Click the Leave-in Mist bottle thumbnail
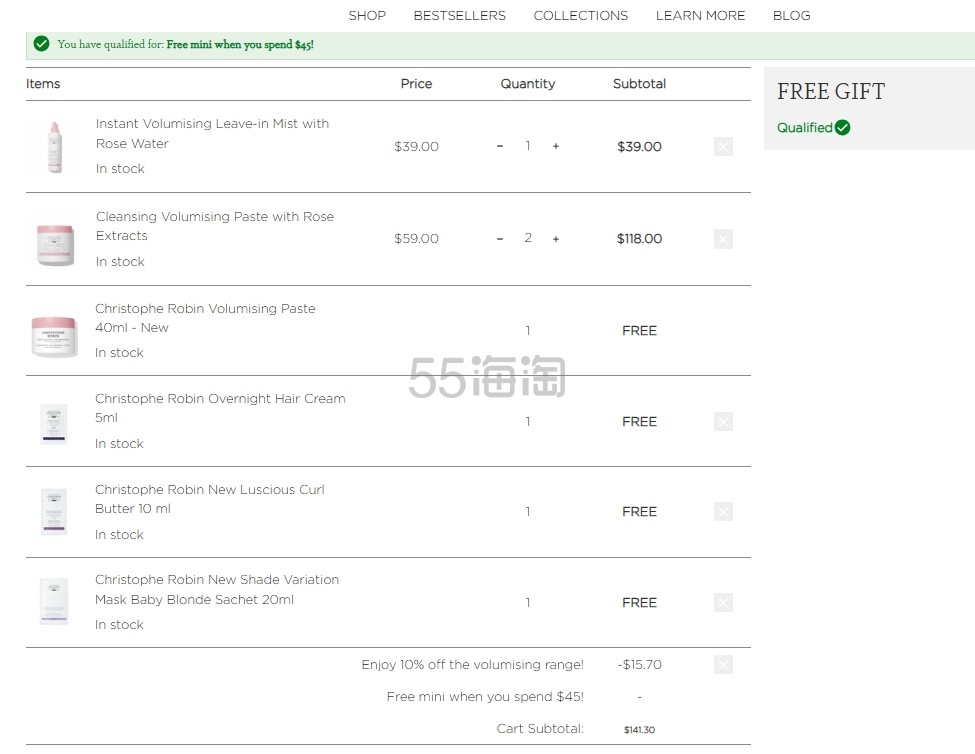 tap(55, 147)
